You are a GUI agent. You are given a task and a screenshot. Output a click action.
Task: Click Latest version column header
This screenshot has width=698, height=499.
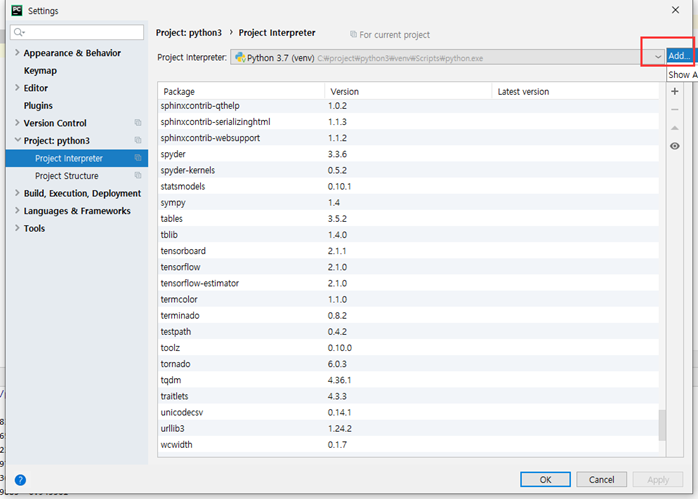point(575,91)
